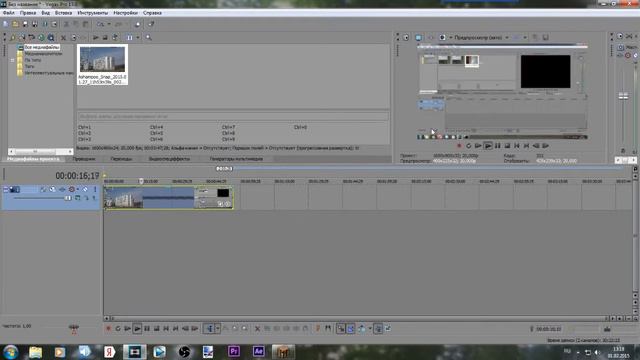The image size is (640, 360).
Task: Stop timeline playback in the transport bar
Action: point(157,329)
